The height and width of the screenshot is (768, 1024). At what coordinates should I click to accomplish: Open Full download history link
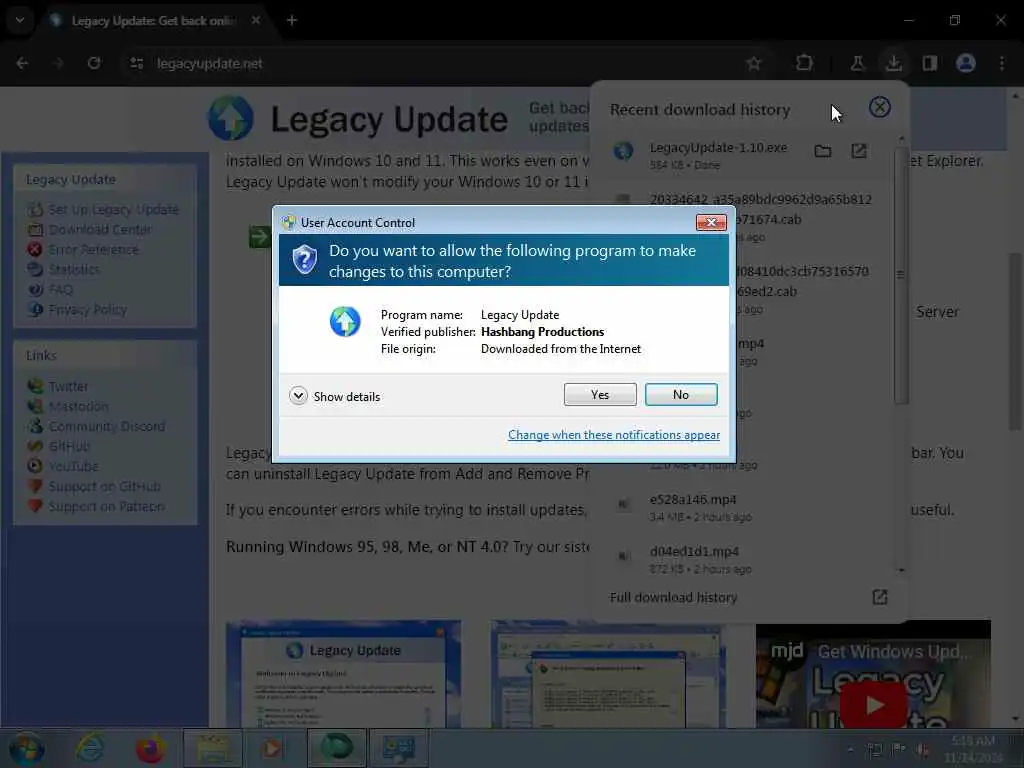point(673,597)
